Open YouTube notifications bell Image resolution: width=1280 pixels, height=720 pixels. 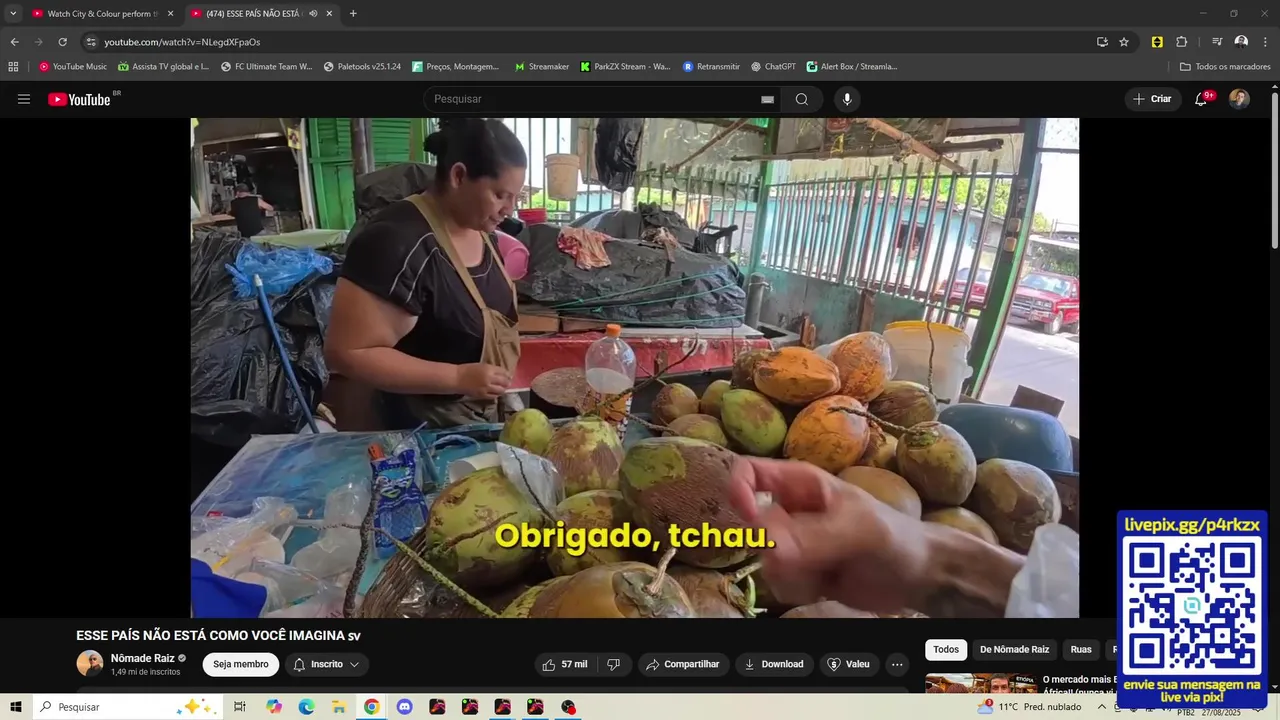pyautogui.click(x=1201, y=99)
